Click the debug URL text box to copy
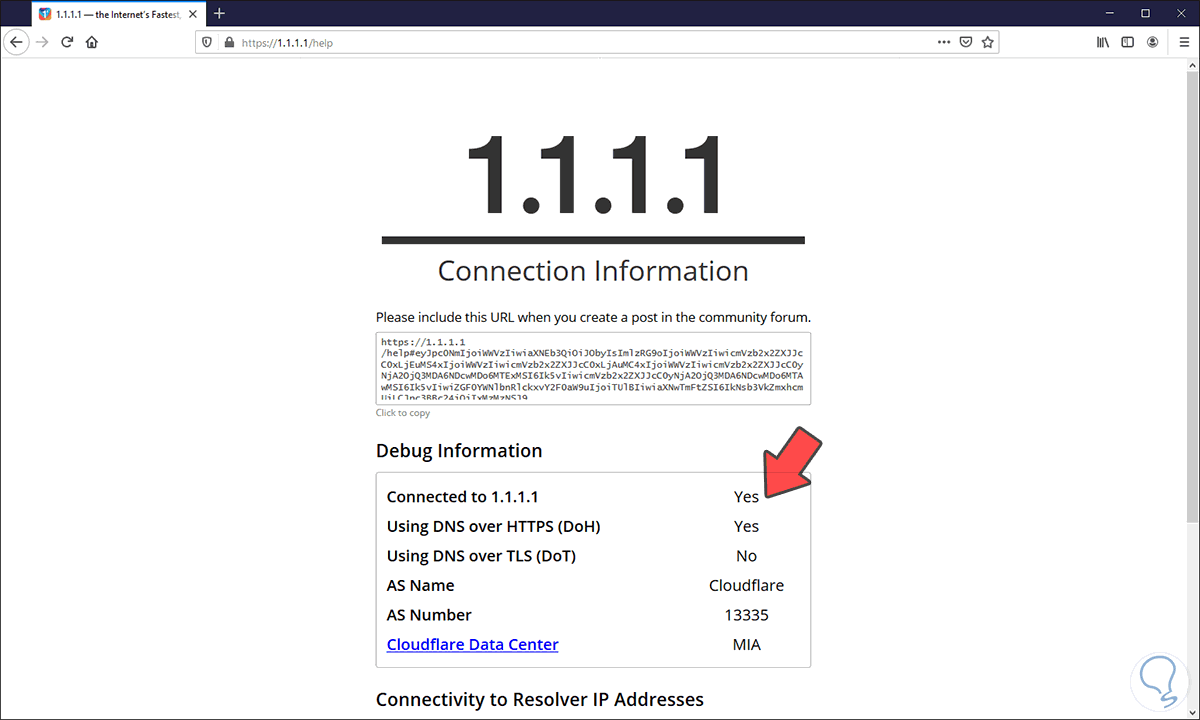Image resolution: width=1200 pixels, height=720 pixels. (593, 369)
